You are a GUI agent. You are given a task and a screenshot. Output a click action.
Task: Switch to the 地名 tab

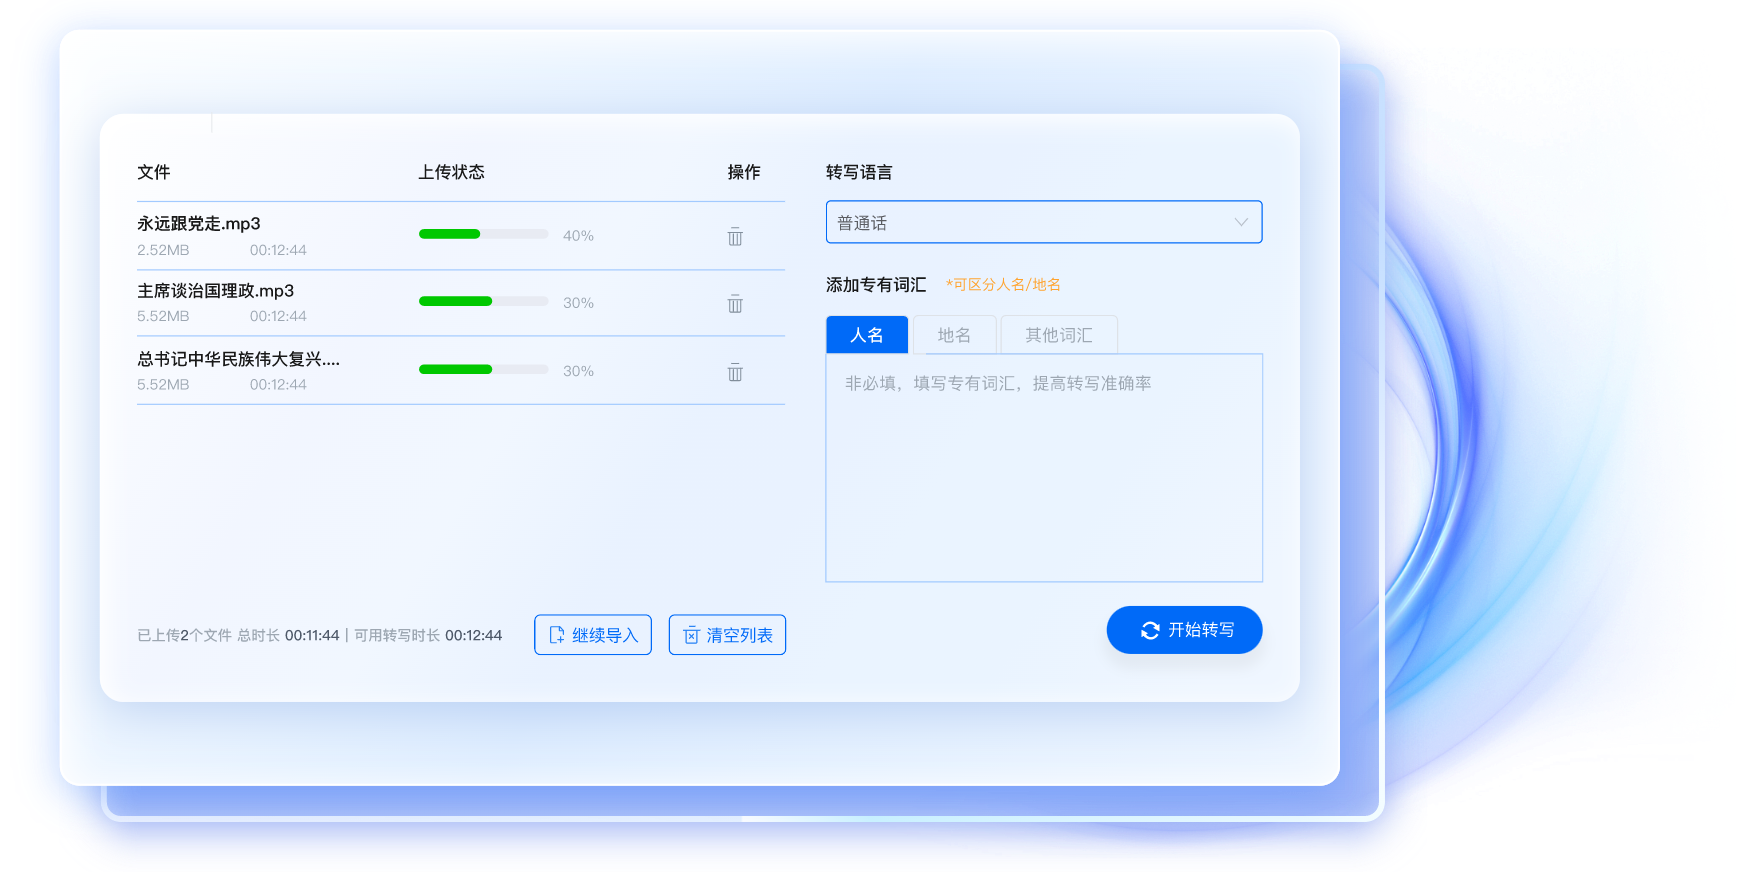coord(954,335)
